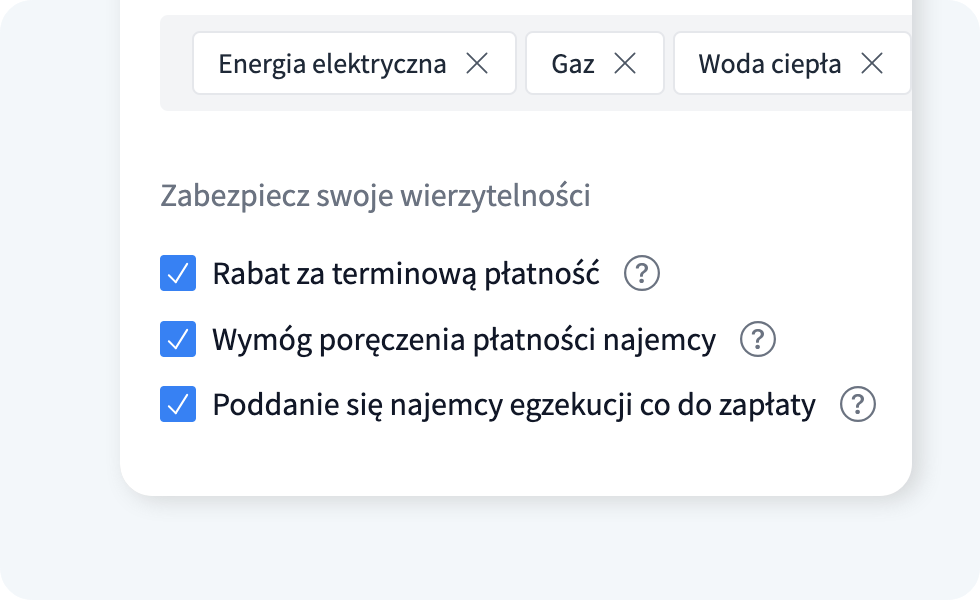Show explanation for "Poddanie się najemcy egzekucji"
Viewport: 980px width, 600px height.
858,404
